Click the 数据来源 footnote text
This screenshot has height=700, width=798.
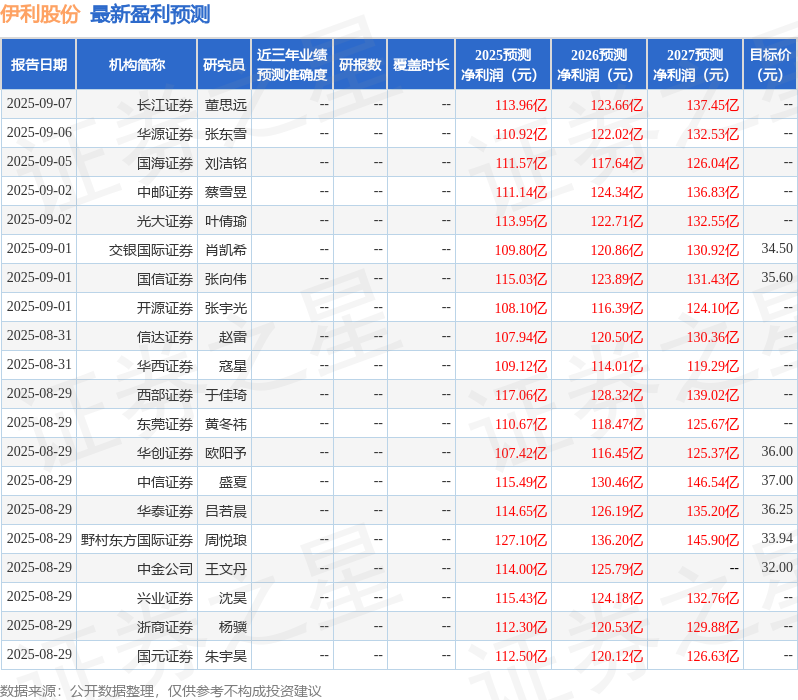(161, 691)
